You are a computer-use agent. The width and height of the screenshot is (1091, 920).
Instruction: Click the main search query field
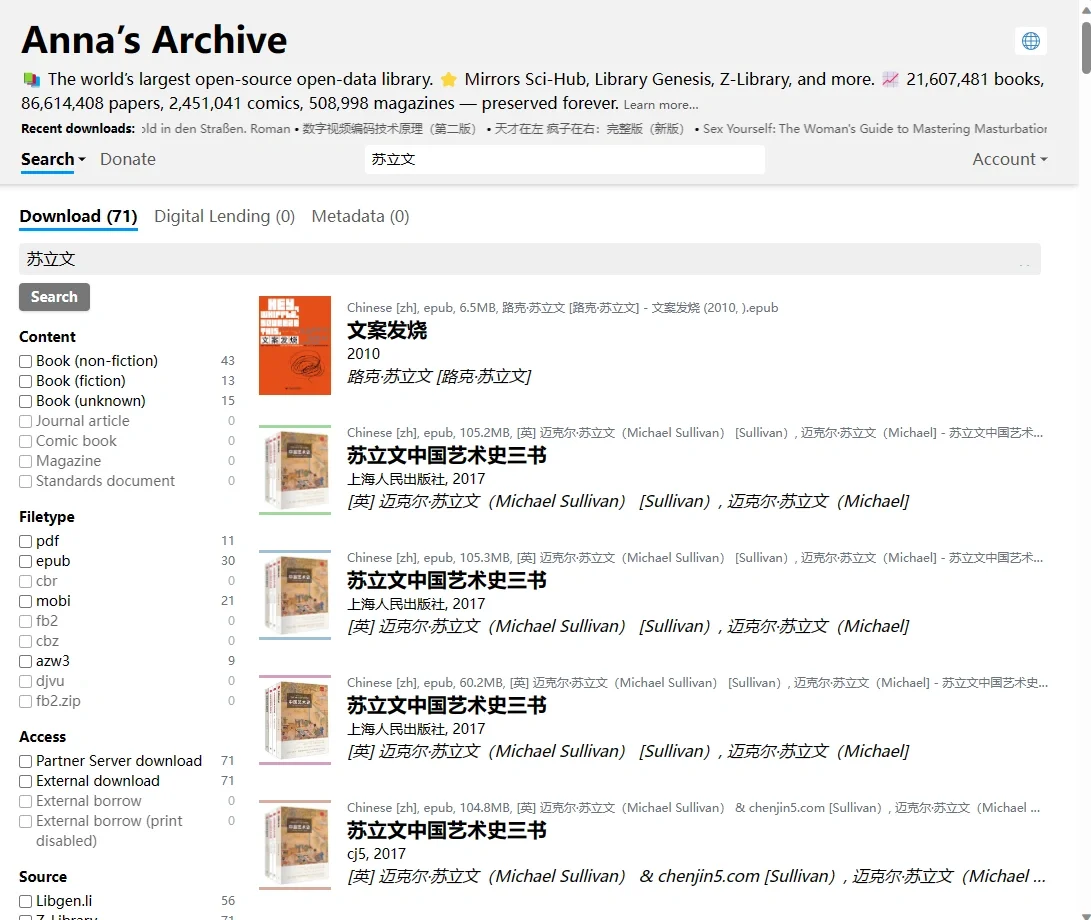coord(529,259)
